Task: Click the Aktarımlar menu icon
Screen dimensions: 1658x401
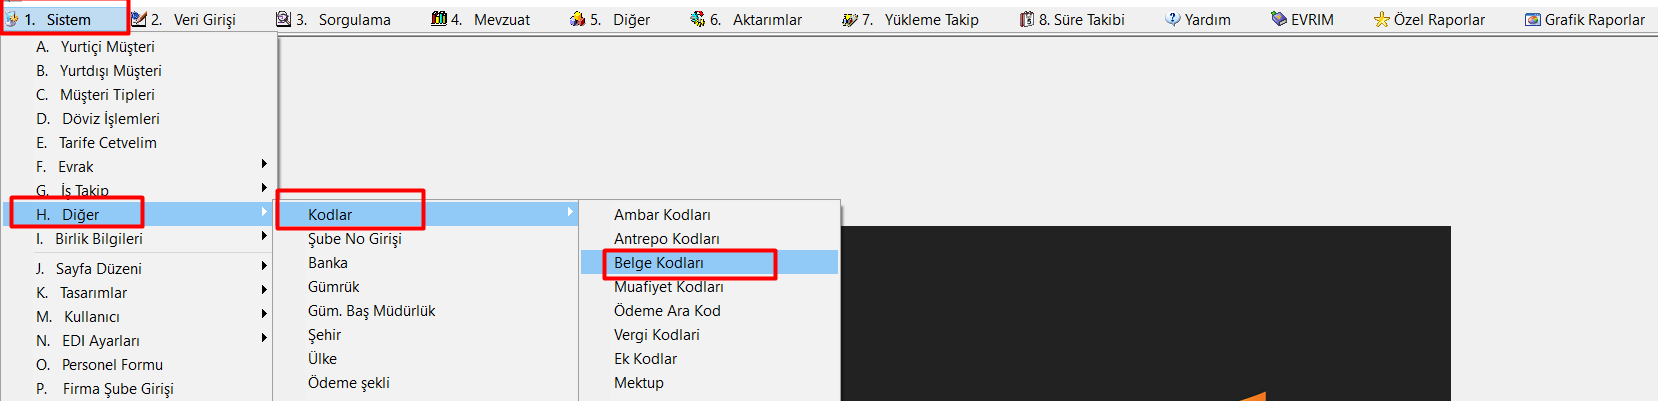Action: point(698,19)
